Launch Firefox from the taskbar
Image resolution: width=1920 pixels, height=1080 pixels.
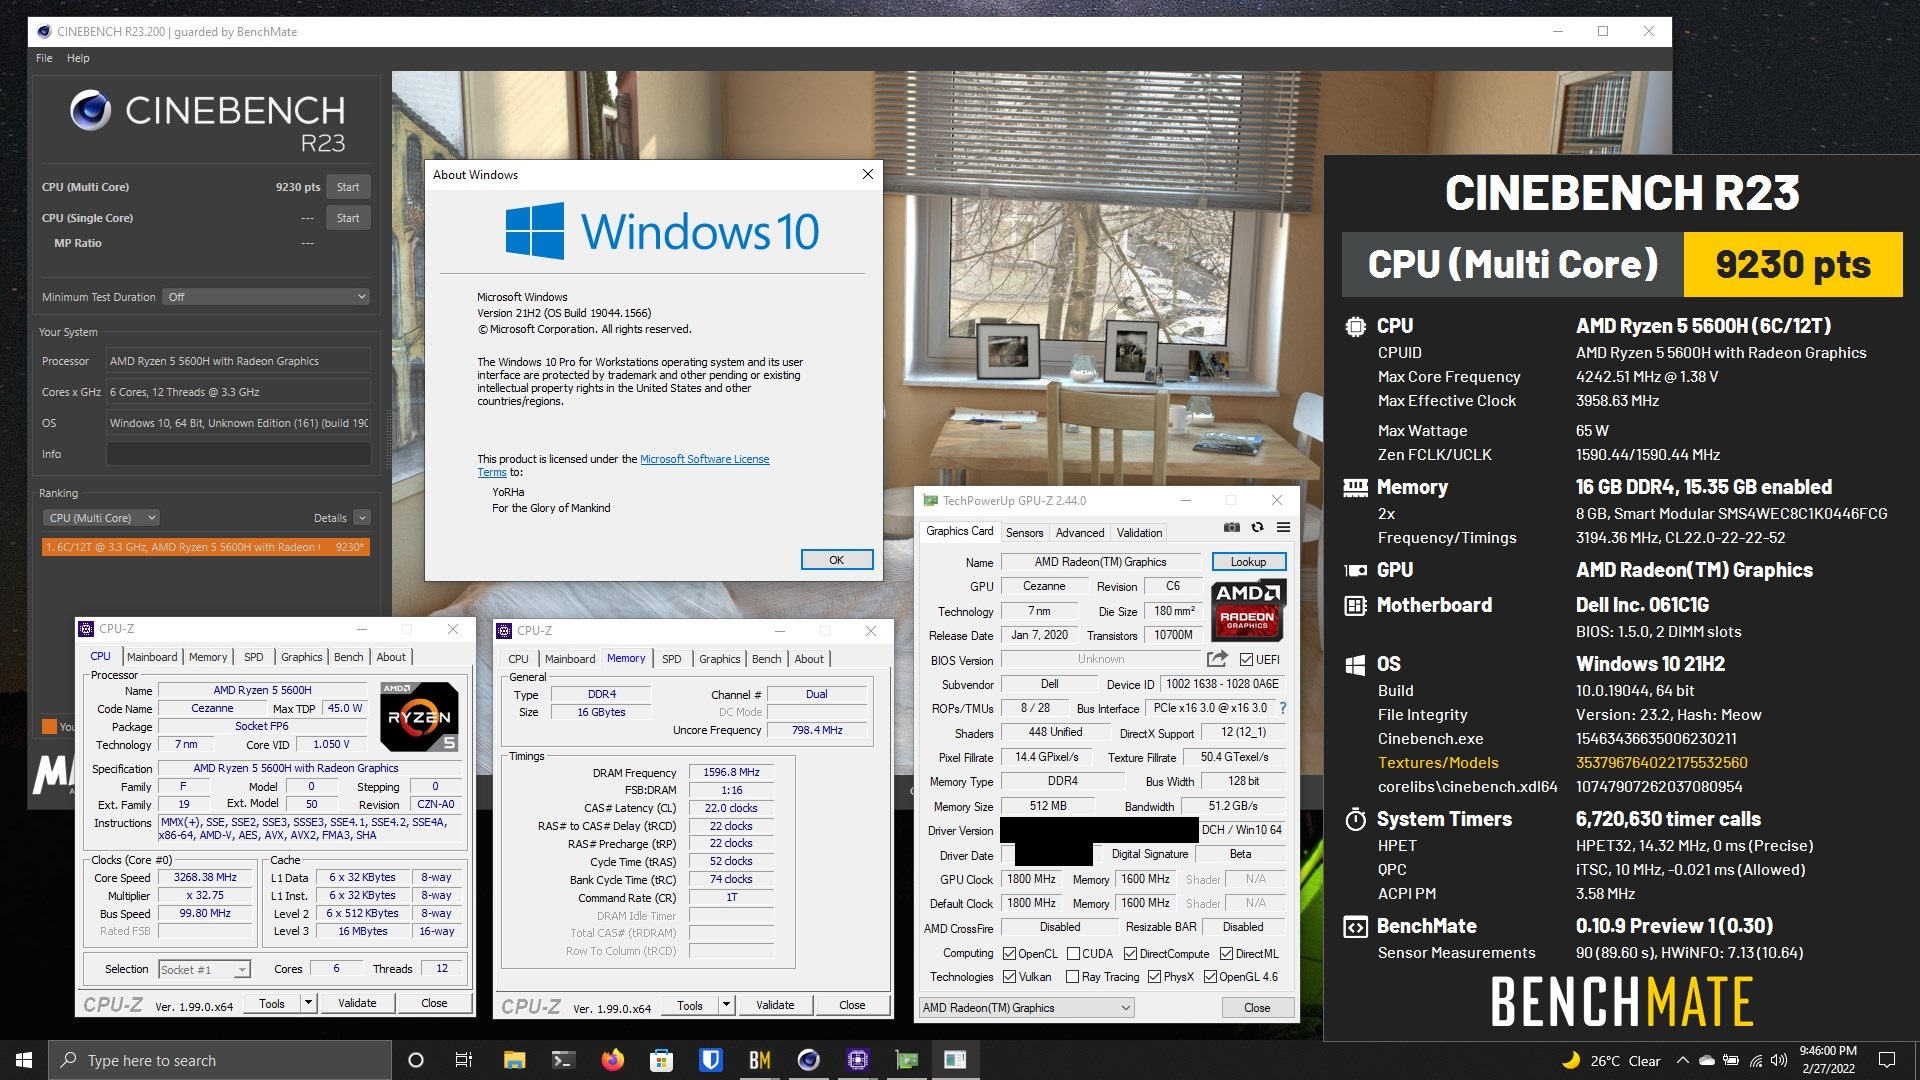pos(612,1060)
